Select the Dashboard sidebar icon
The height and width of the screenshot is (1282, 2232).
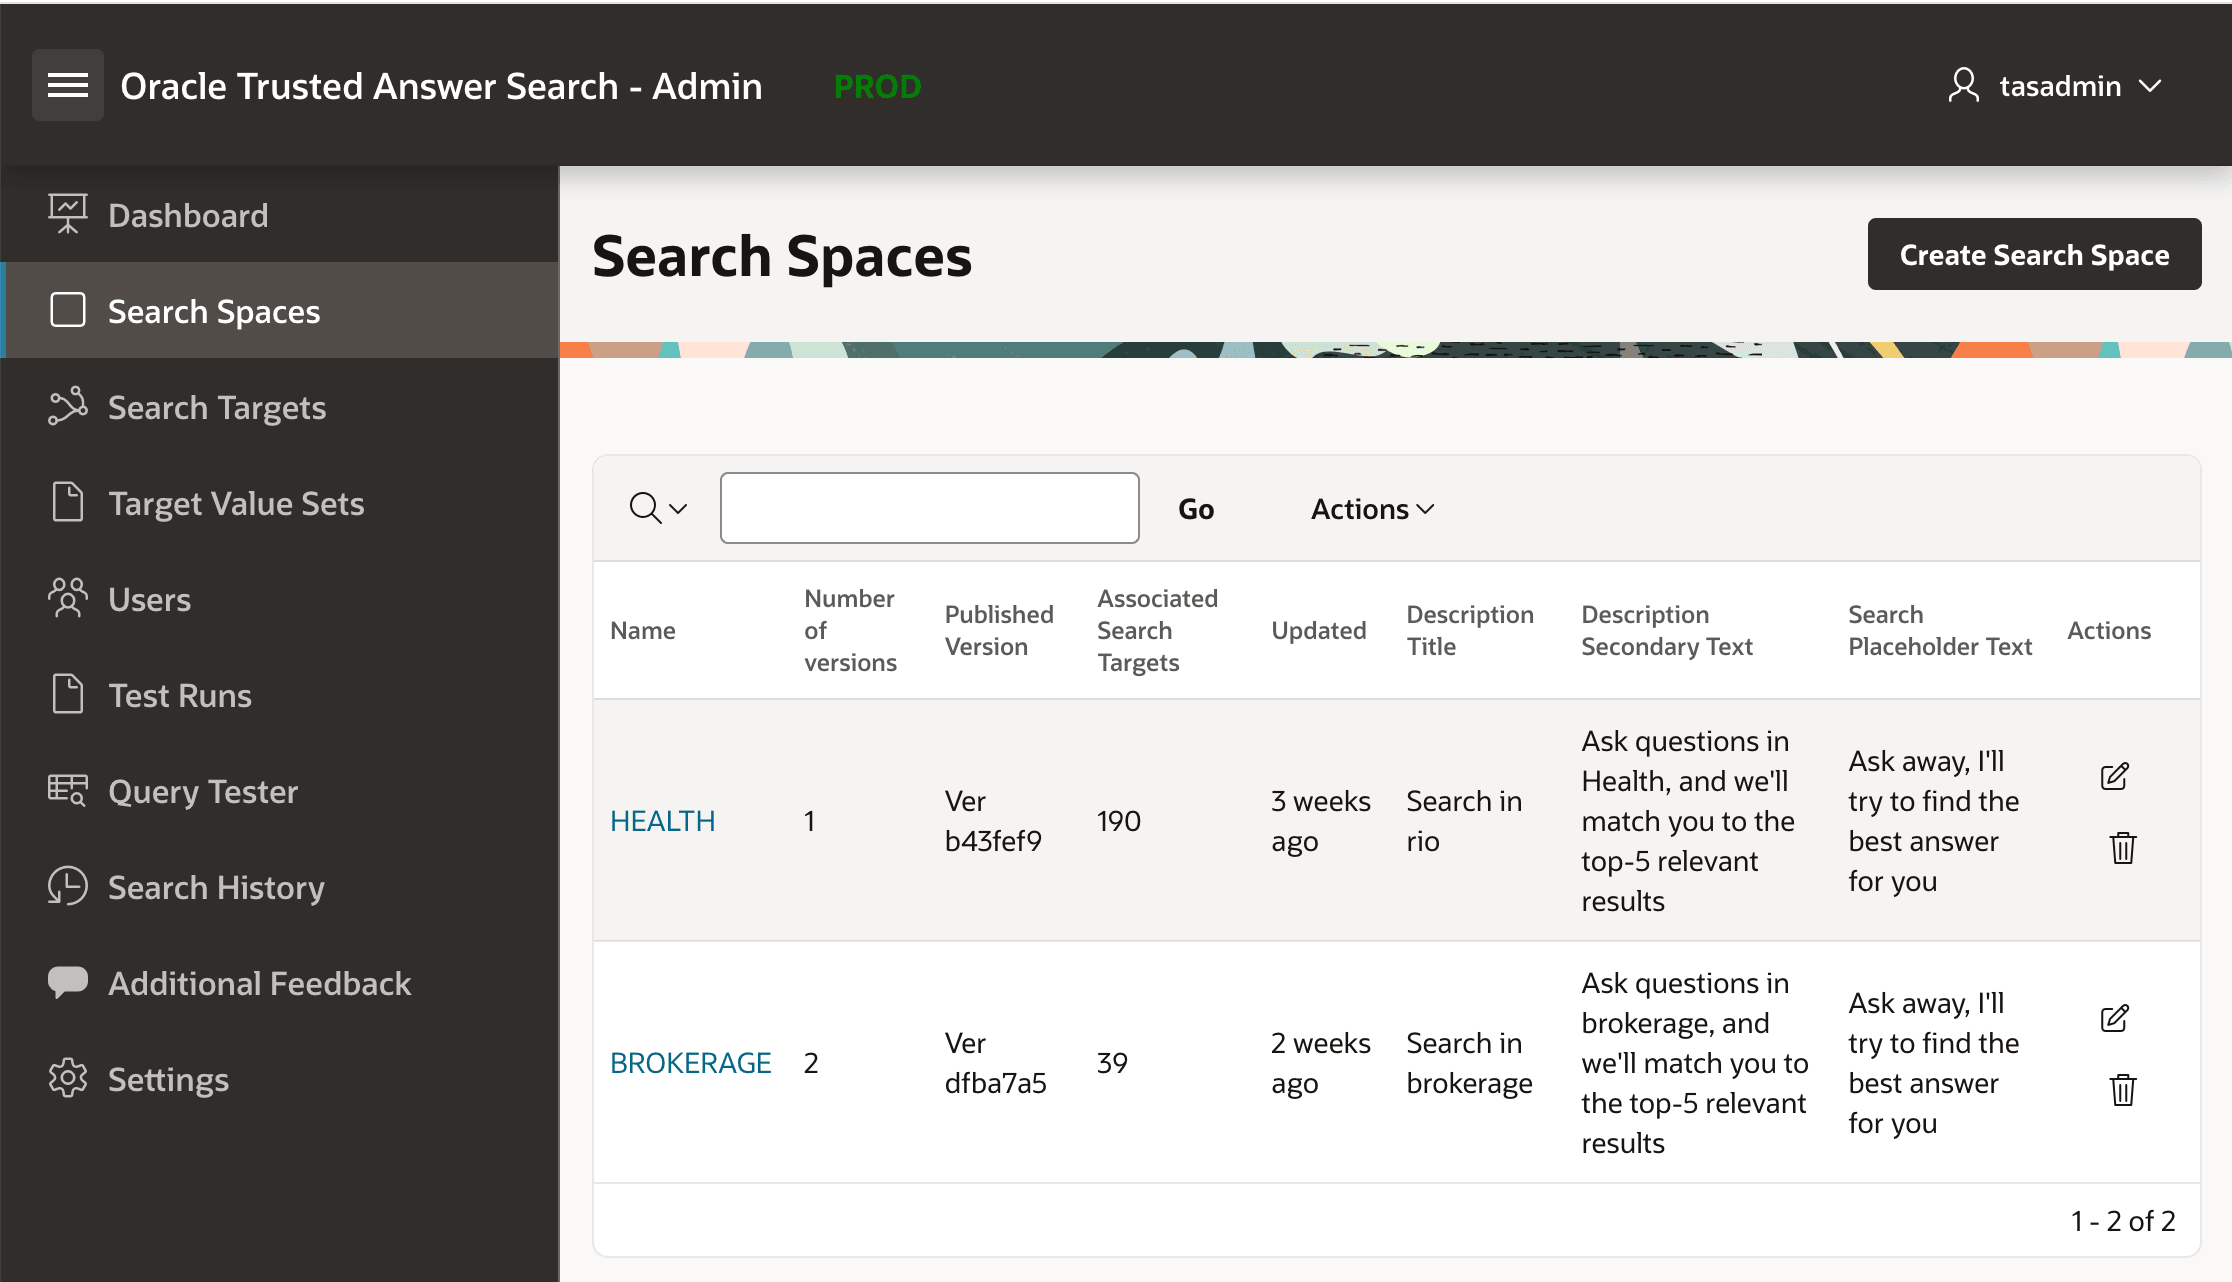tap(67, 213)
